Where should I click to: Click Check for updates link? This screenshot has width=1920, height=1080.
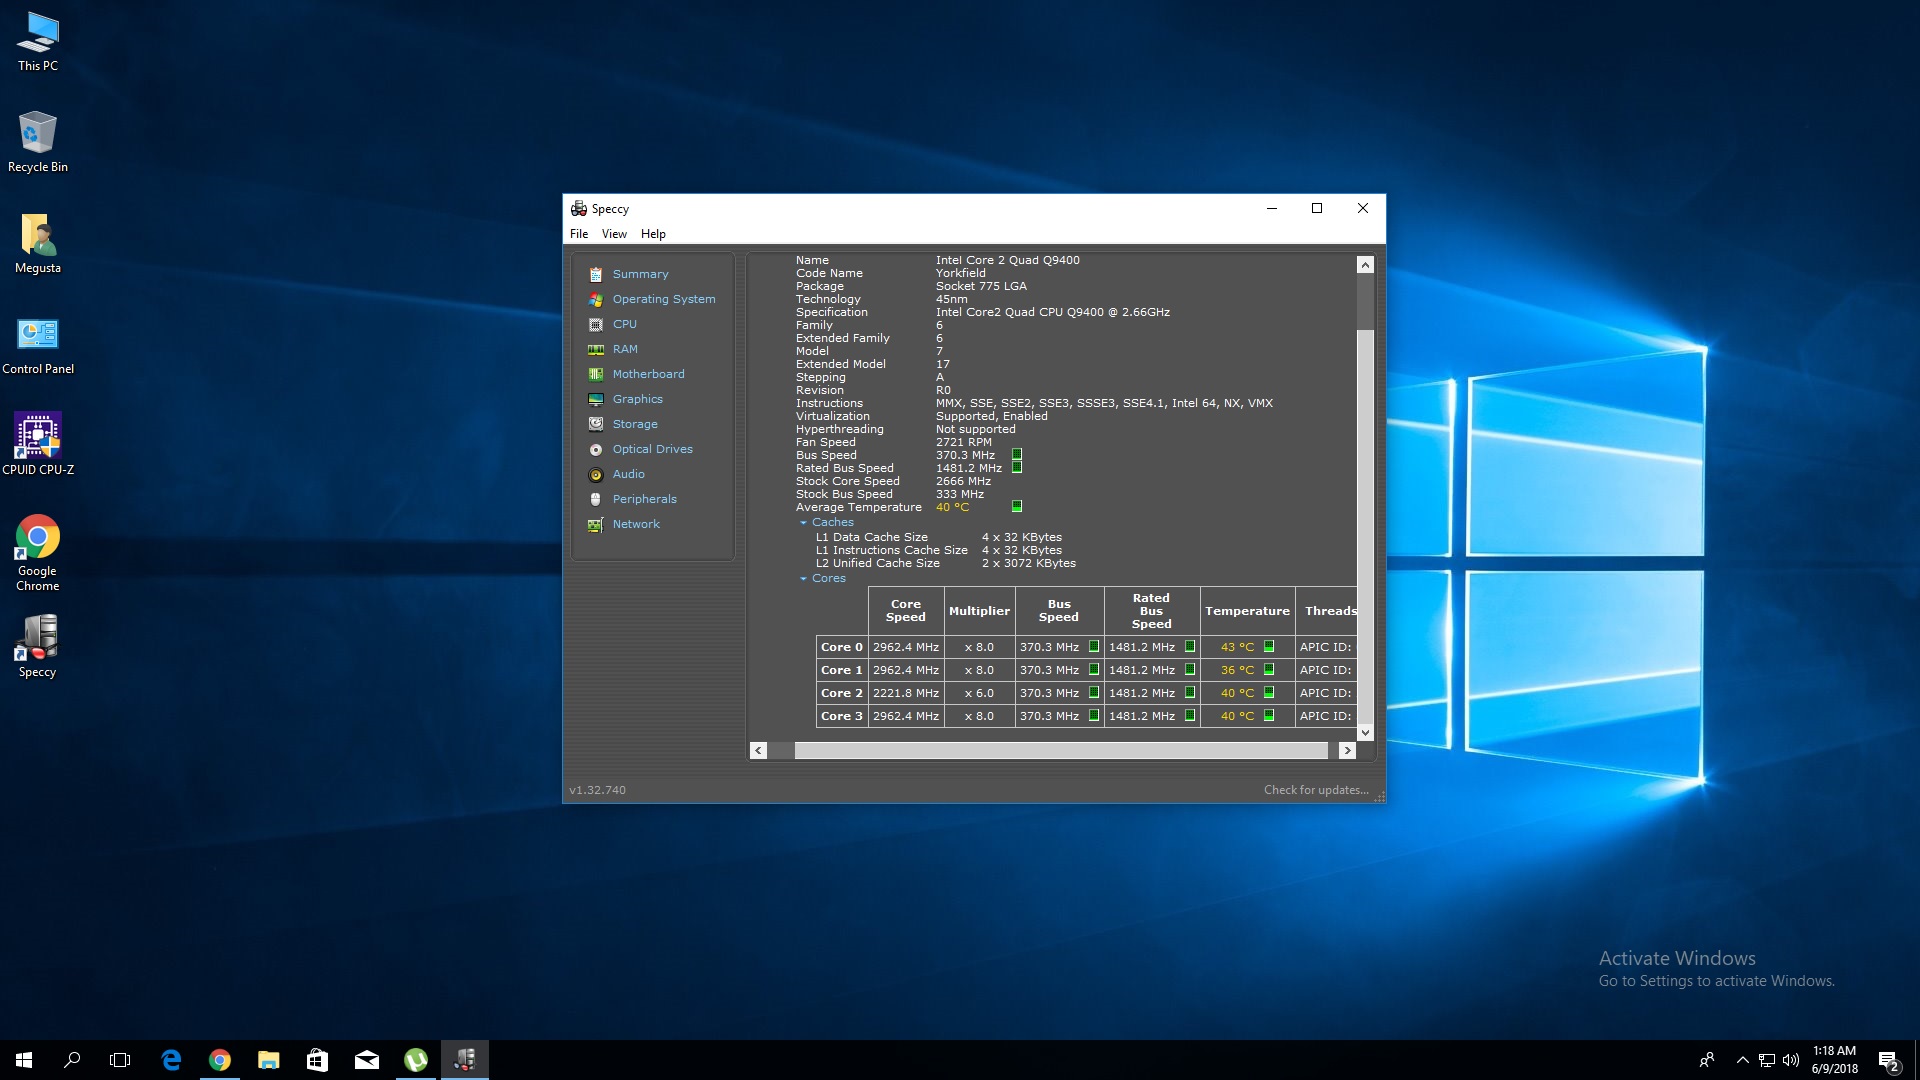[x=1315, y=790]
